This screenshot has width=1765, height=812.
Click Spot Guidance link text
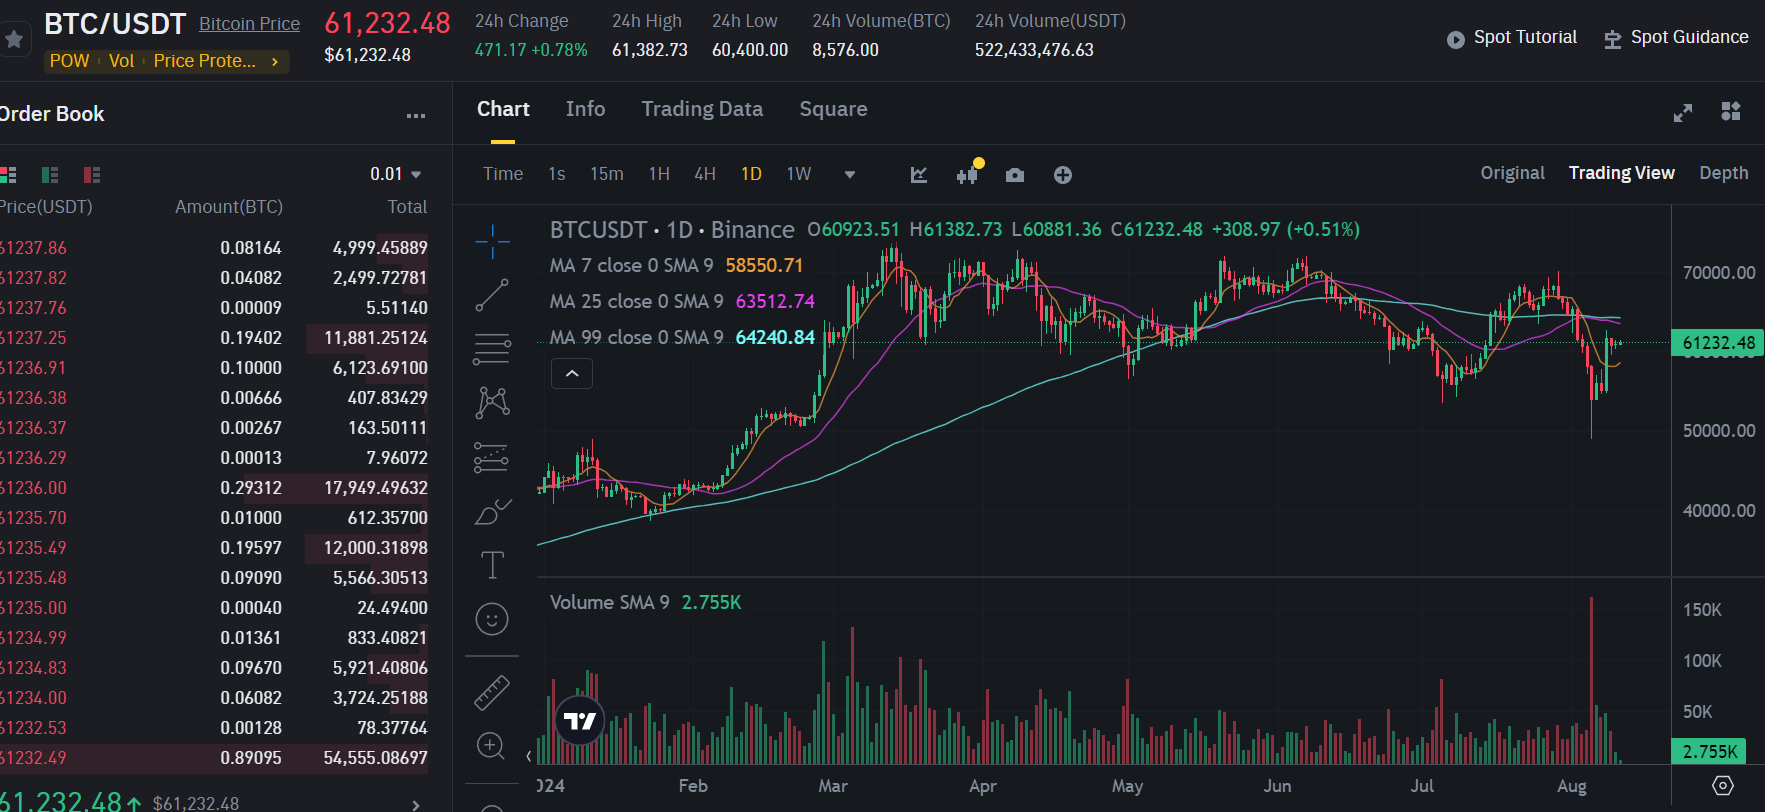pos(1689,37)
